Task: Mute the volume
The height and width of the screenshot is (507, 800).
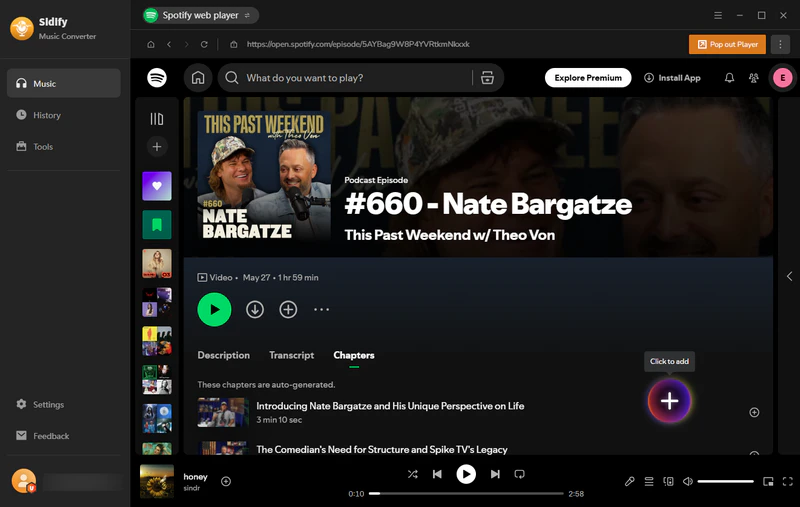Action: coord(688,481)
